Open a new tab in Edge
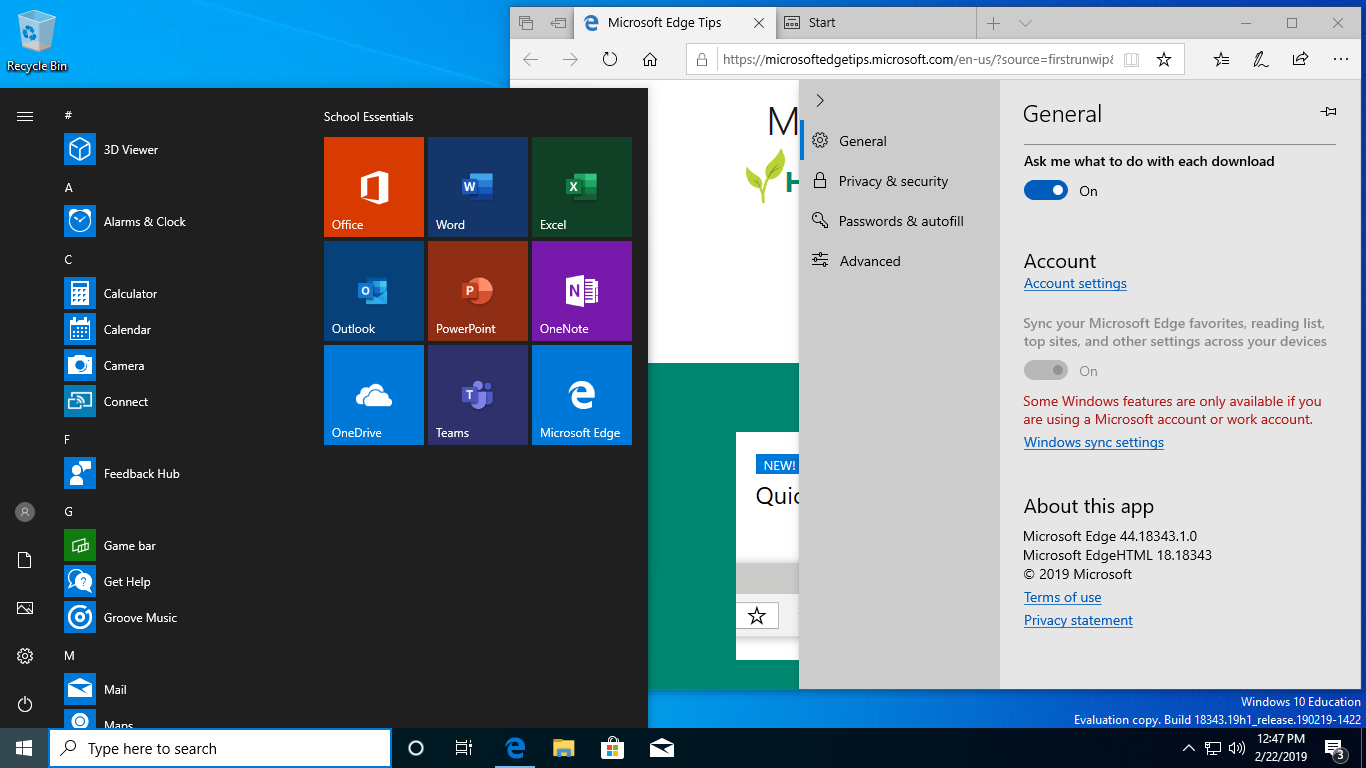This screenshot has height=768, width=1366. 993,23
